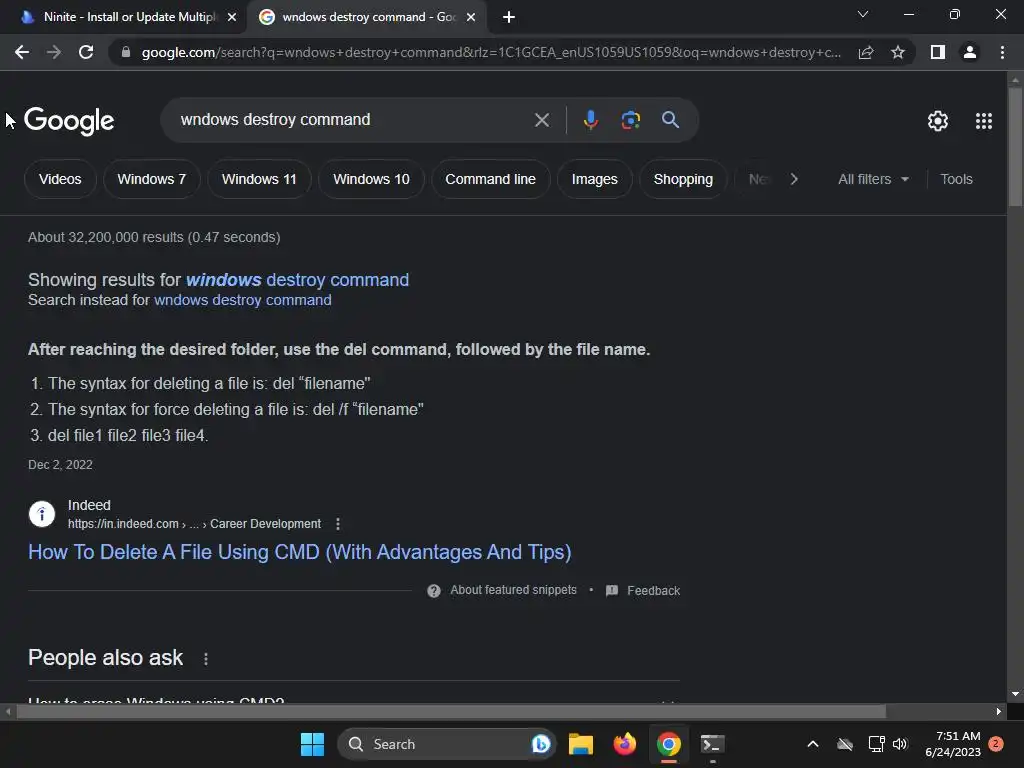Open About featured snippets help

[502, 590]
